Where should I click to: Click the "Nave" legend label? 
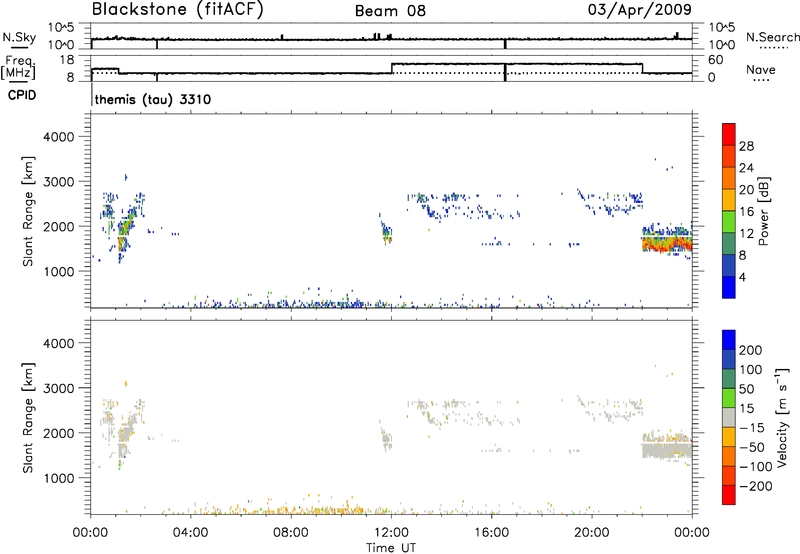[x=761, y=70]
